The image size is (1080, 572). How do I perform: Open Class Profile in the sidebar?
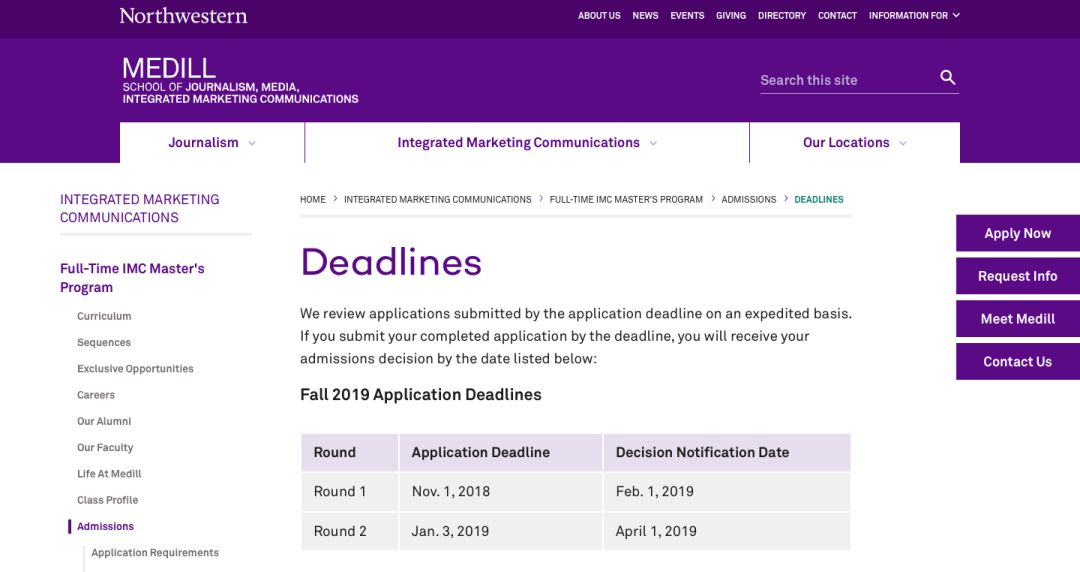click(x=107, y=500)
